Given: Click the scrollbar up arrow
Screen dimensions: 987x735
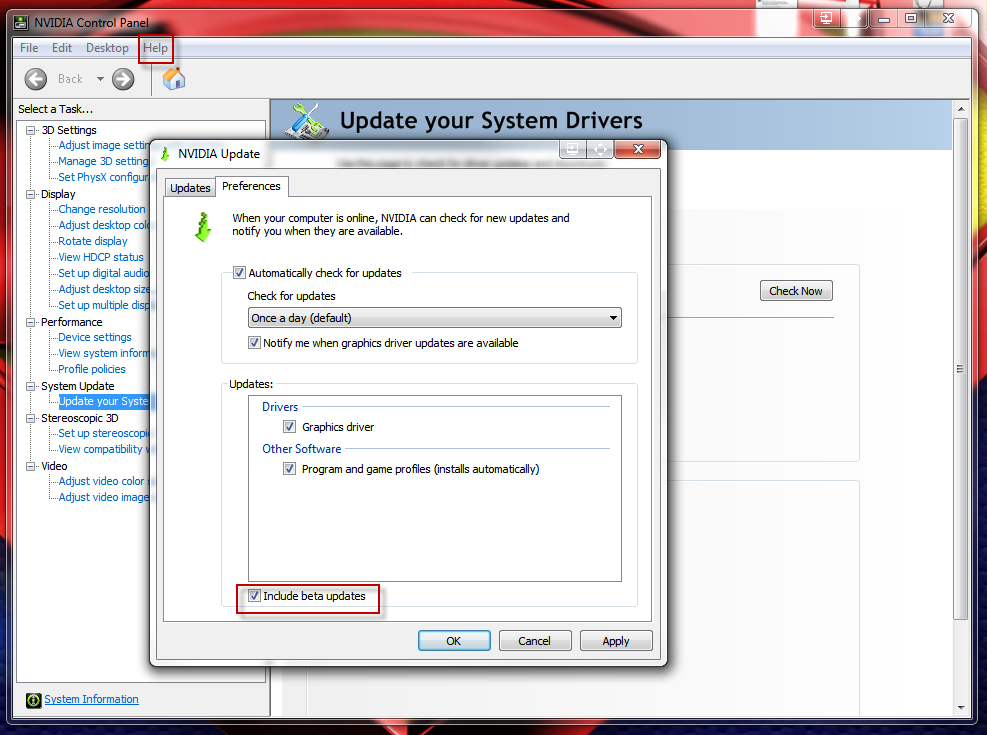Looking at the screenshot, I should point(961,109).
